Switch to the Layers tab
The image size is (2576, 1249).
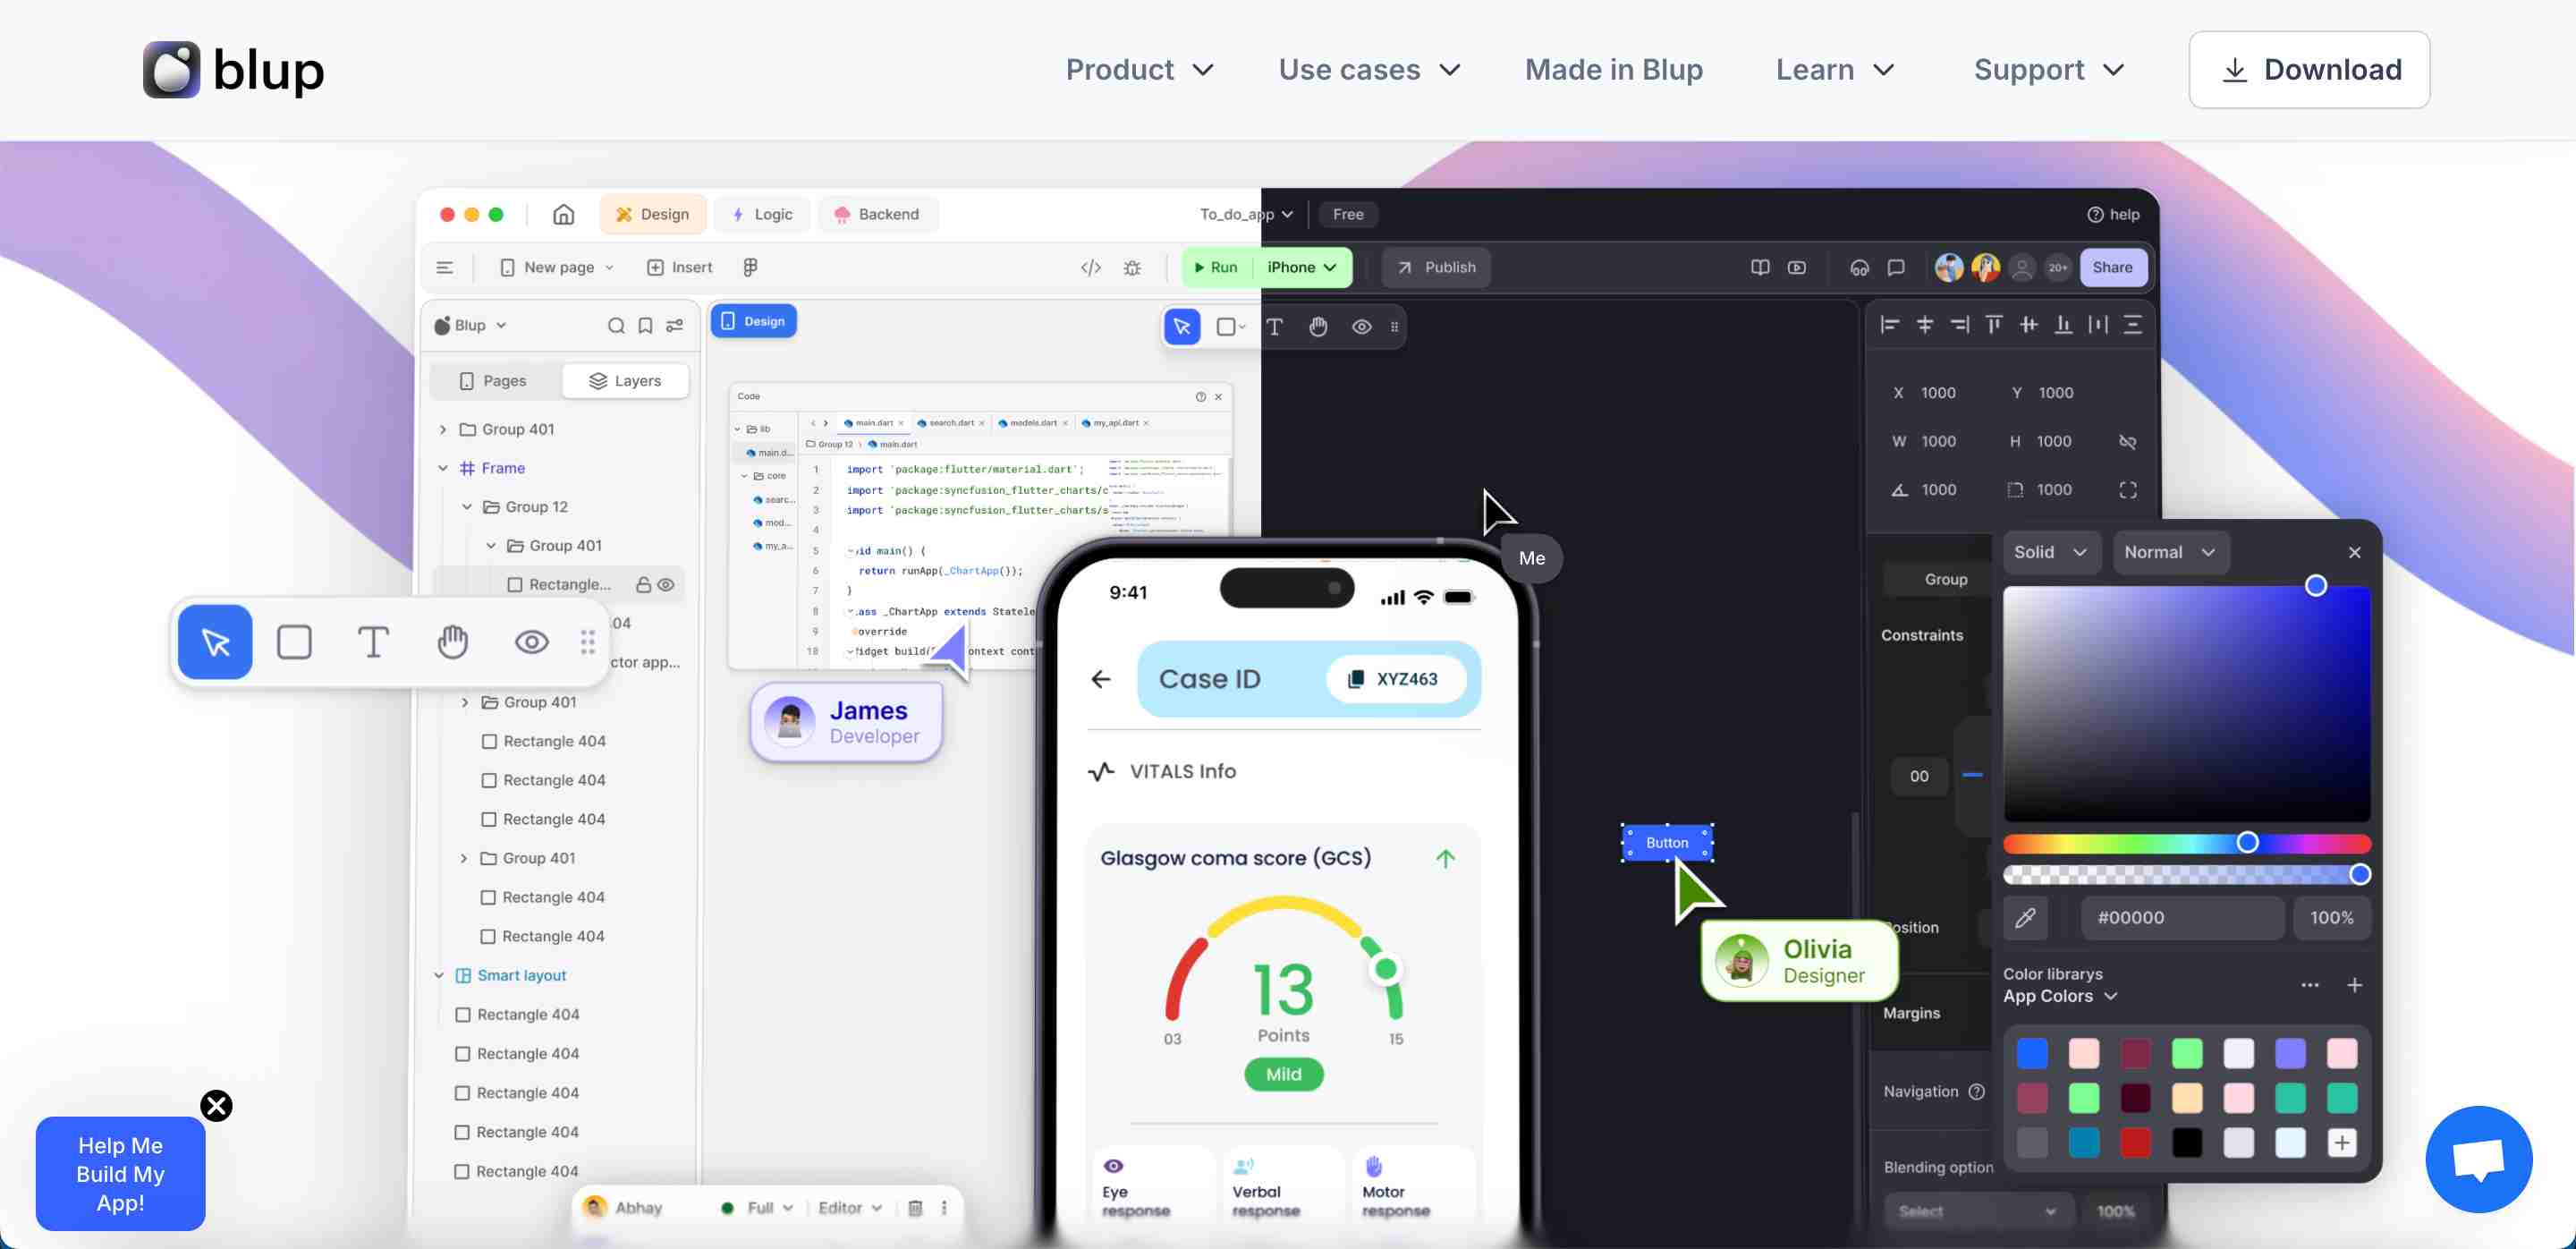point(625,381)
